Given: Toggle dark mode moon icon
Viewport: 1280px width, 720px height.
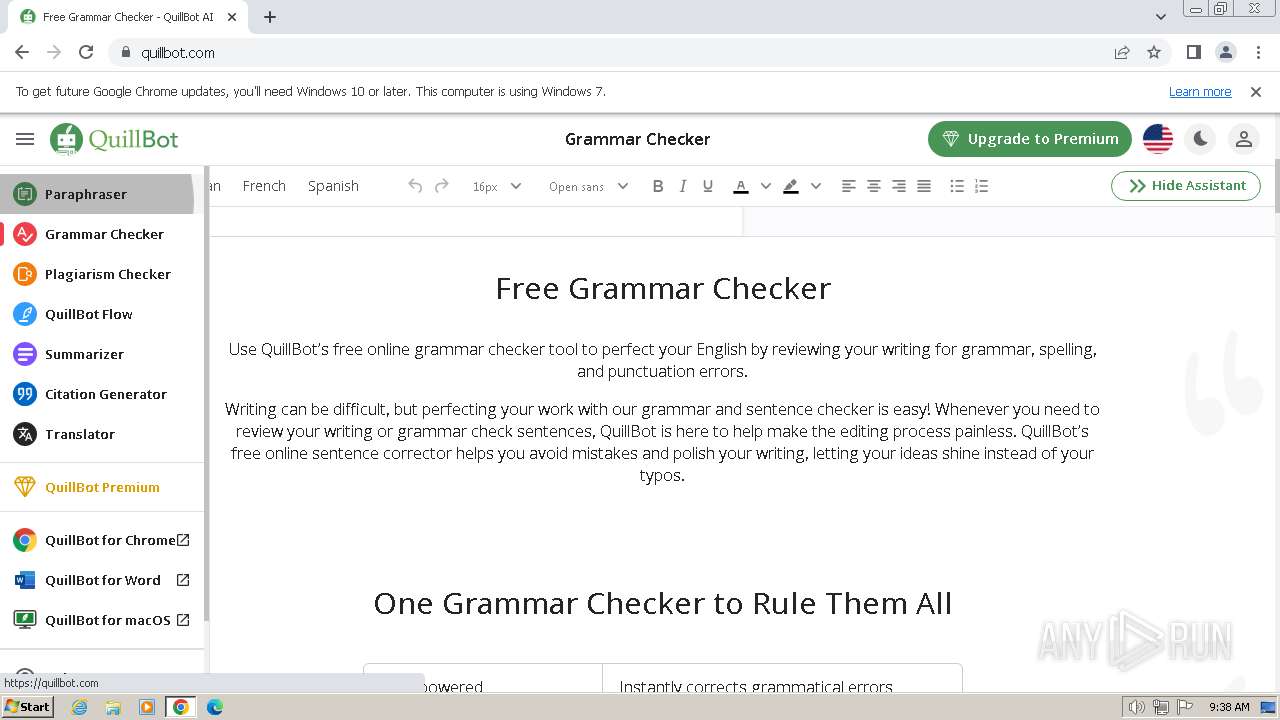Looking at the screenshot, I should 1201,139.
